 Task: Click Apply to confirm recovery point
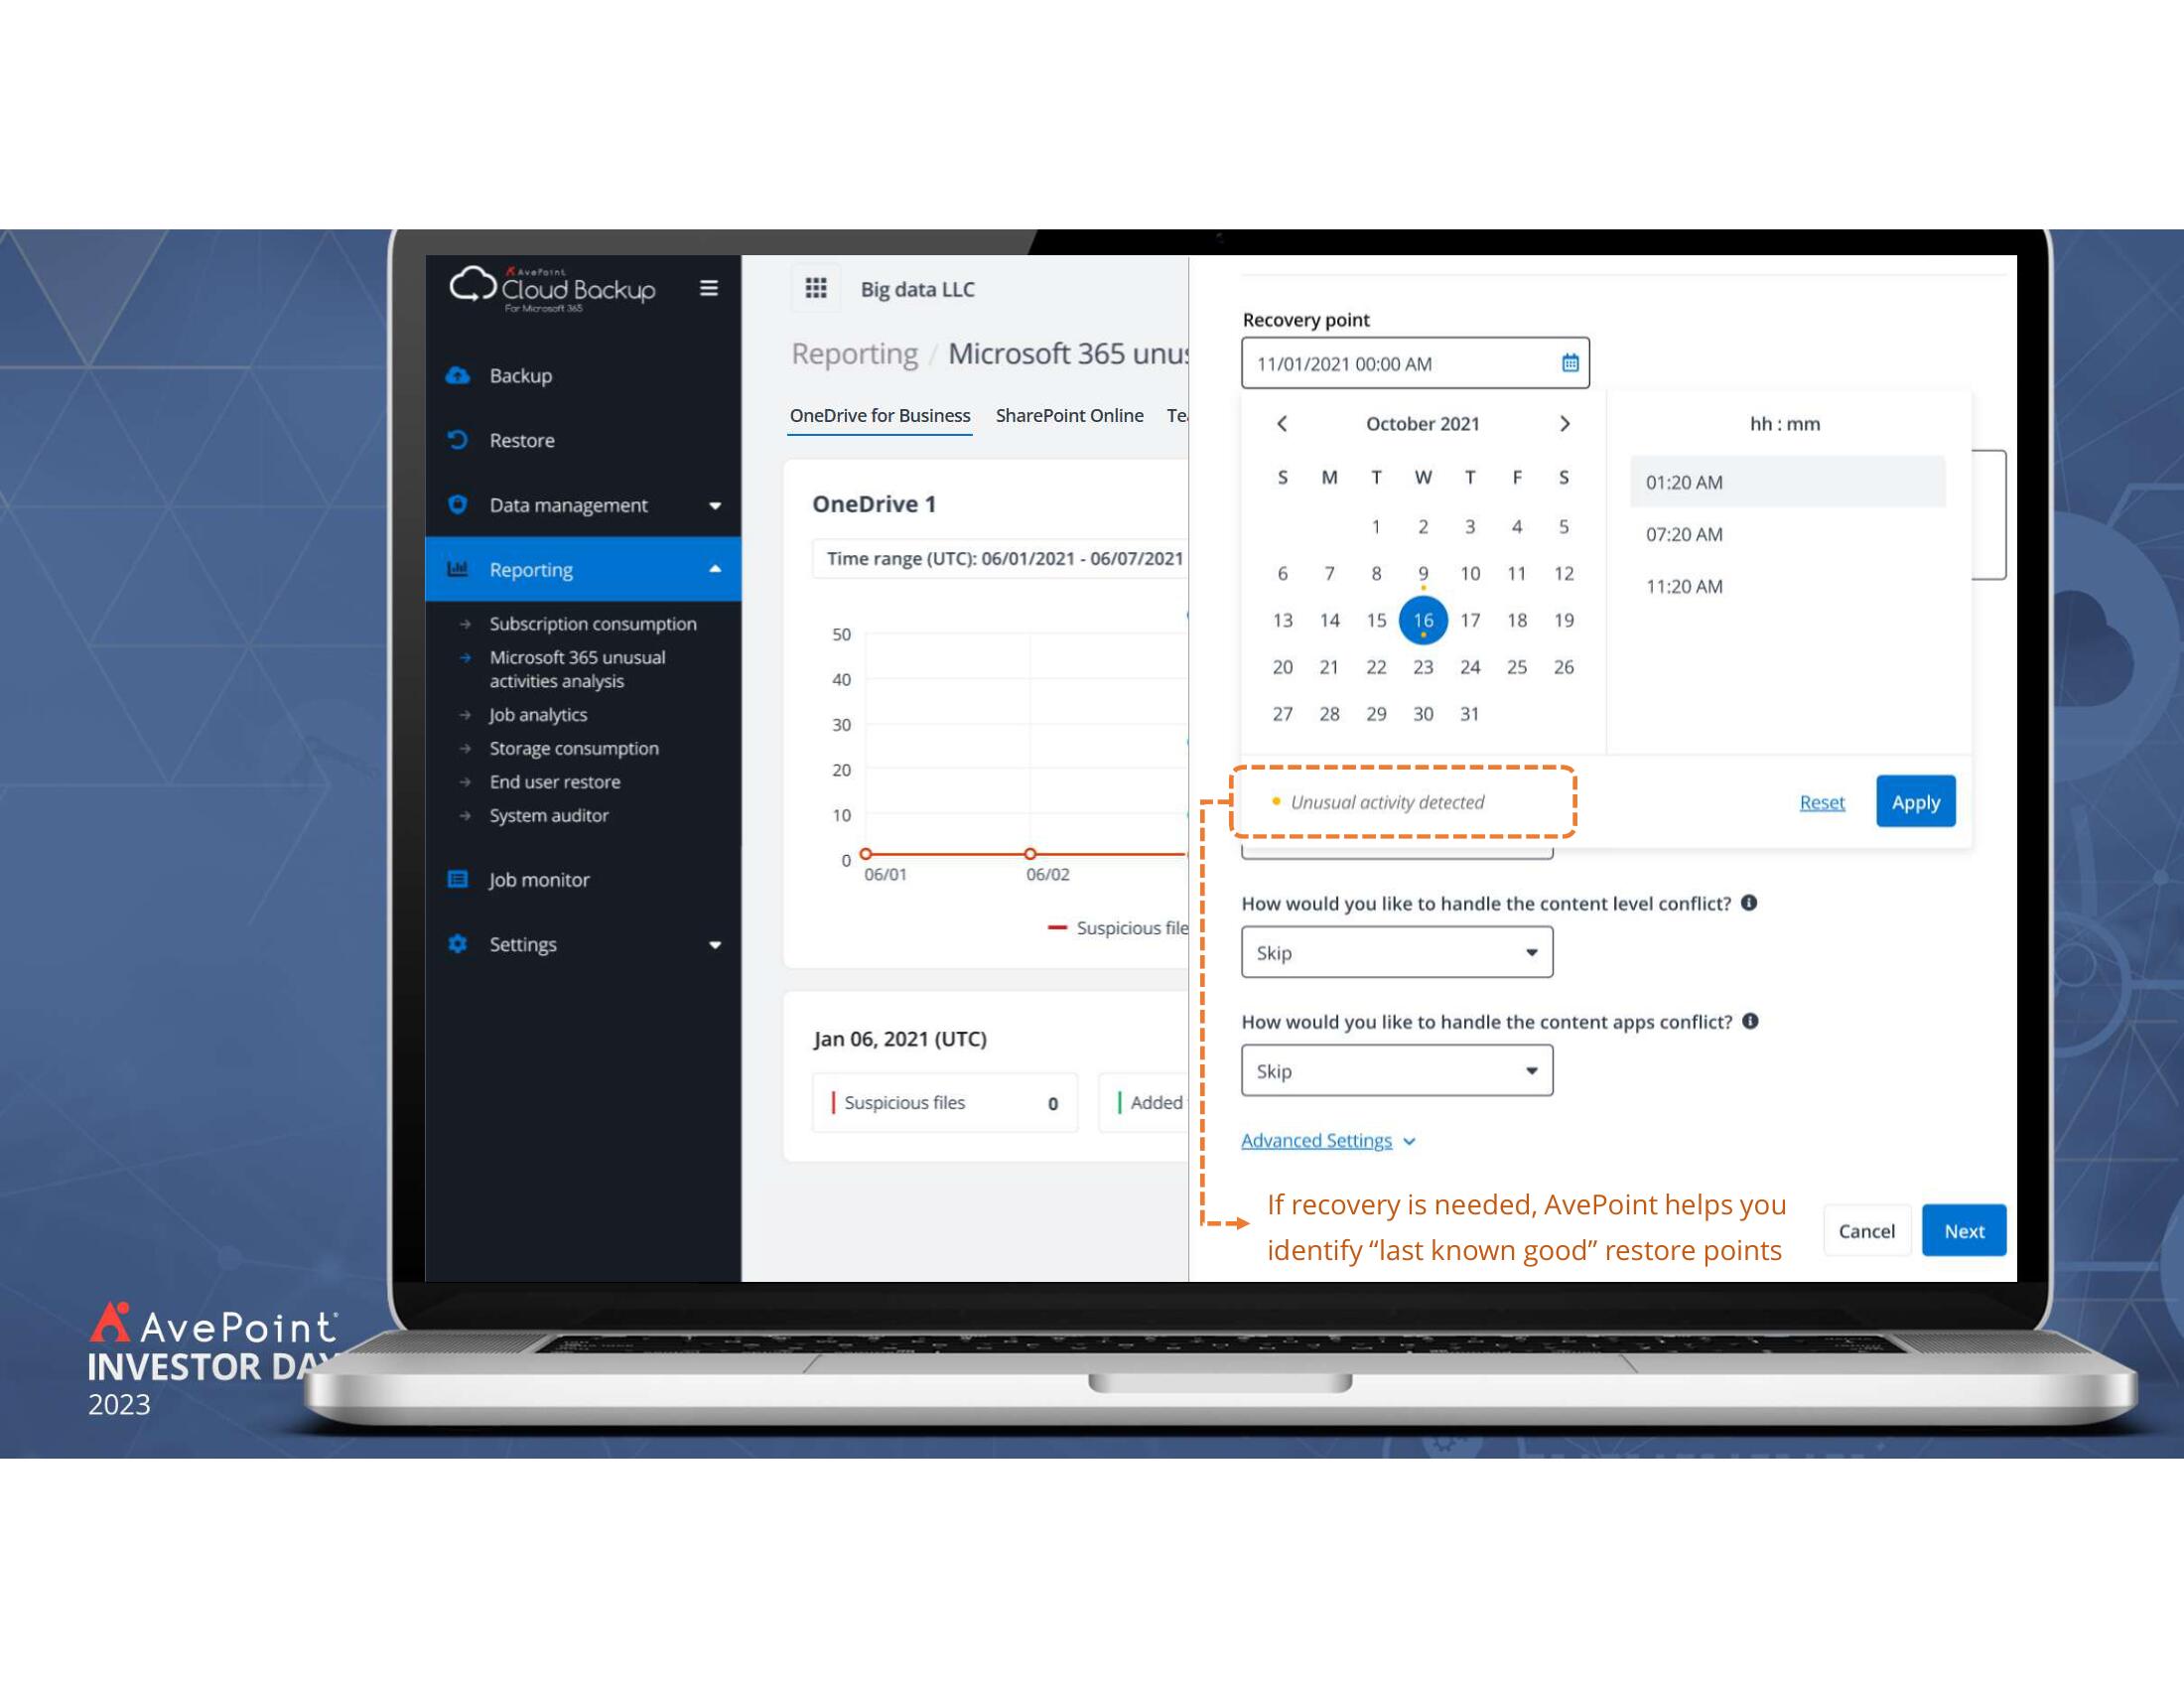1915,801
